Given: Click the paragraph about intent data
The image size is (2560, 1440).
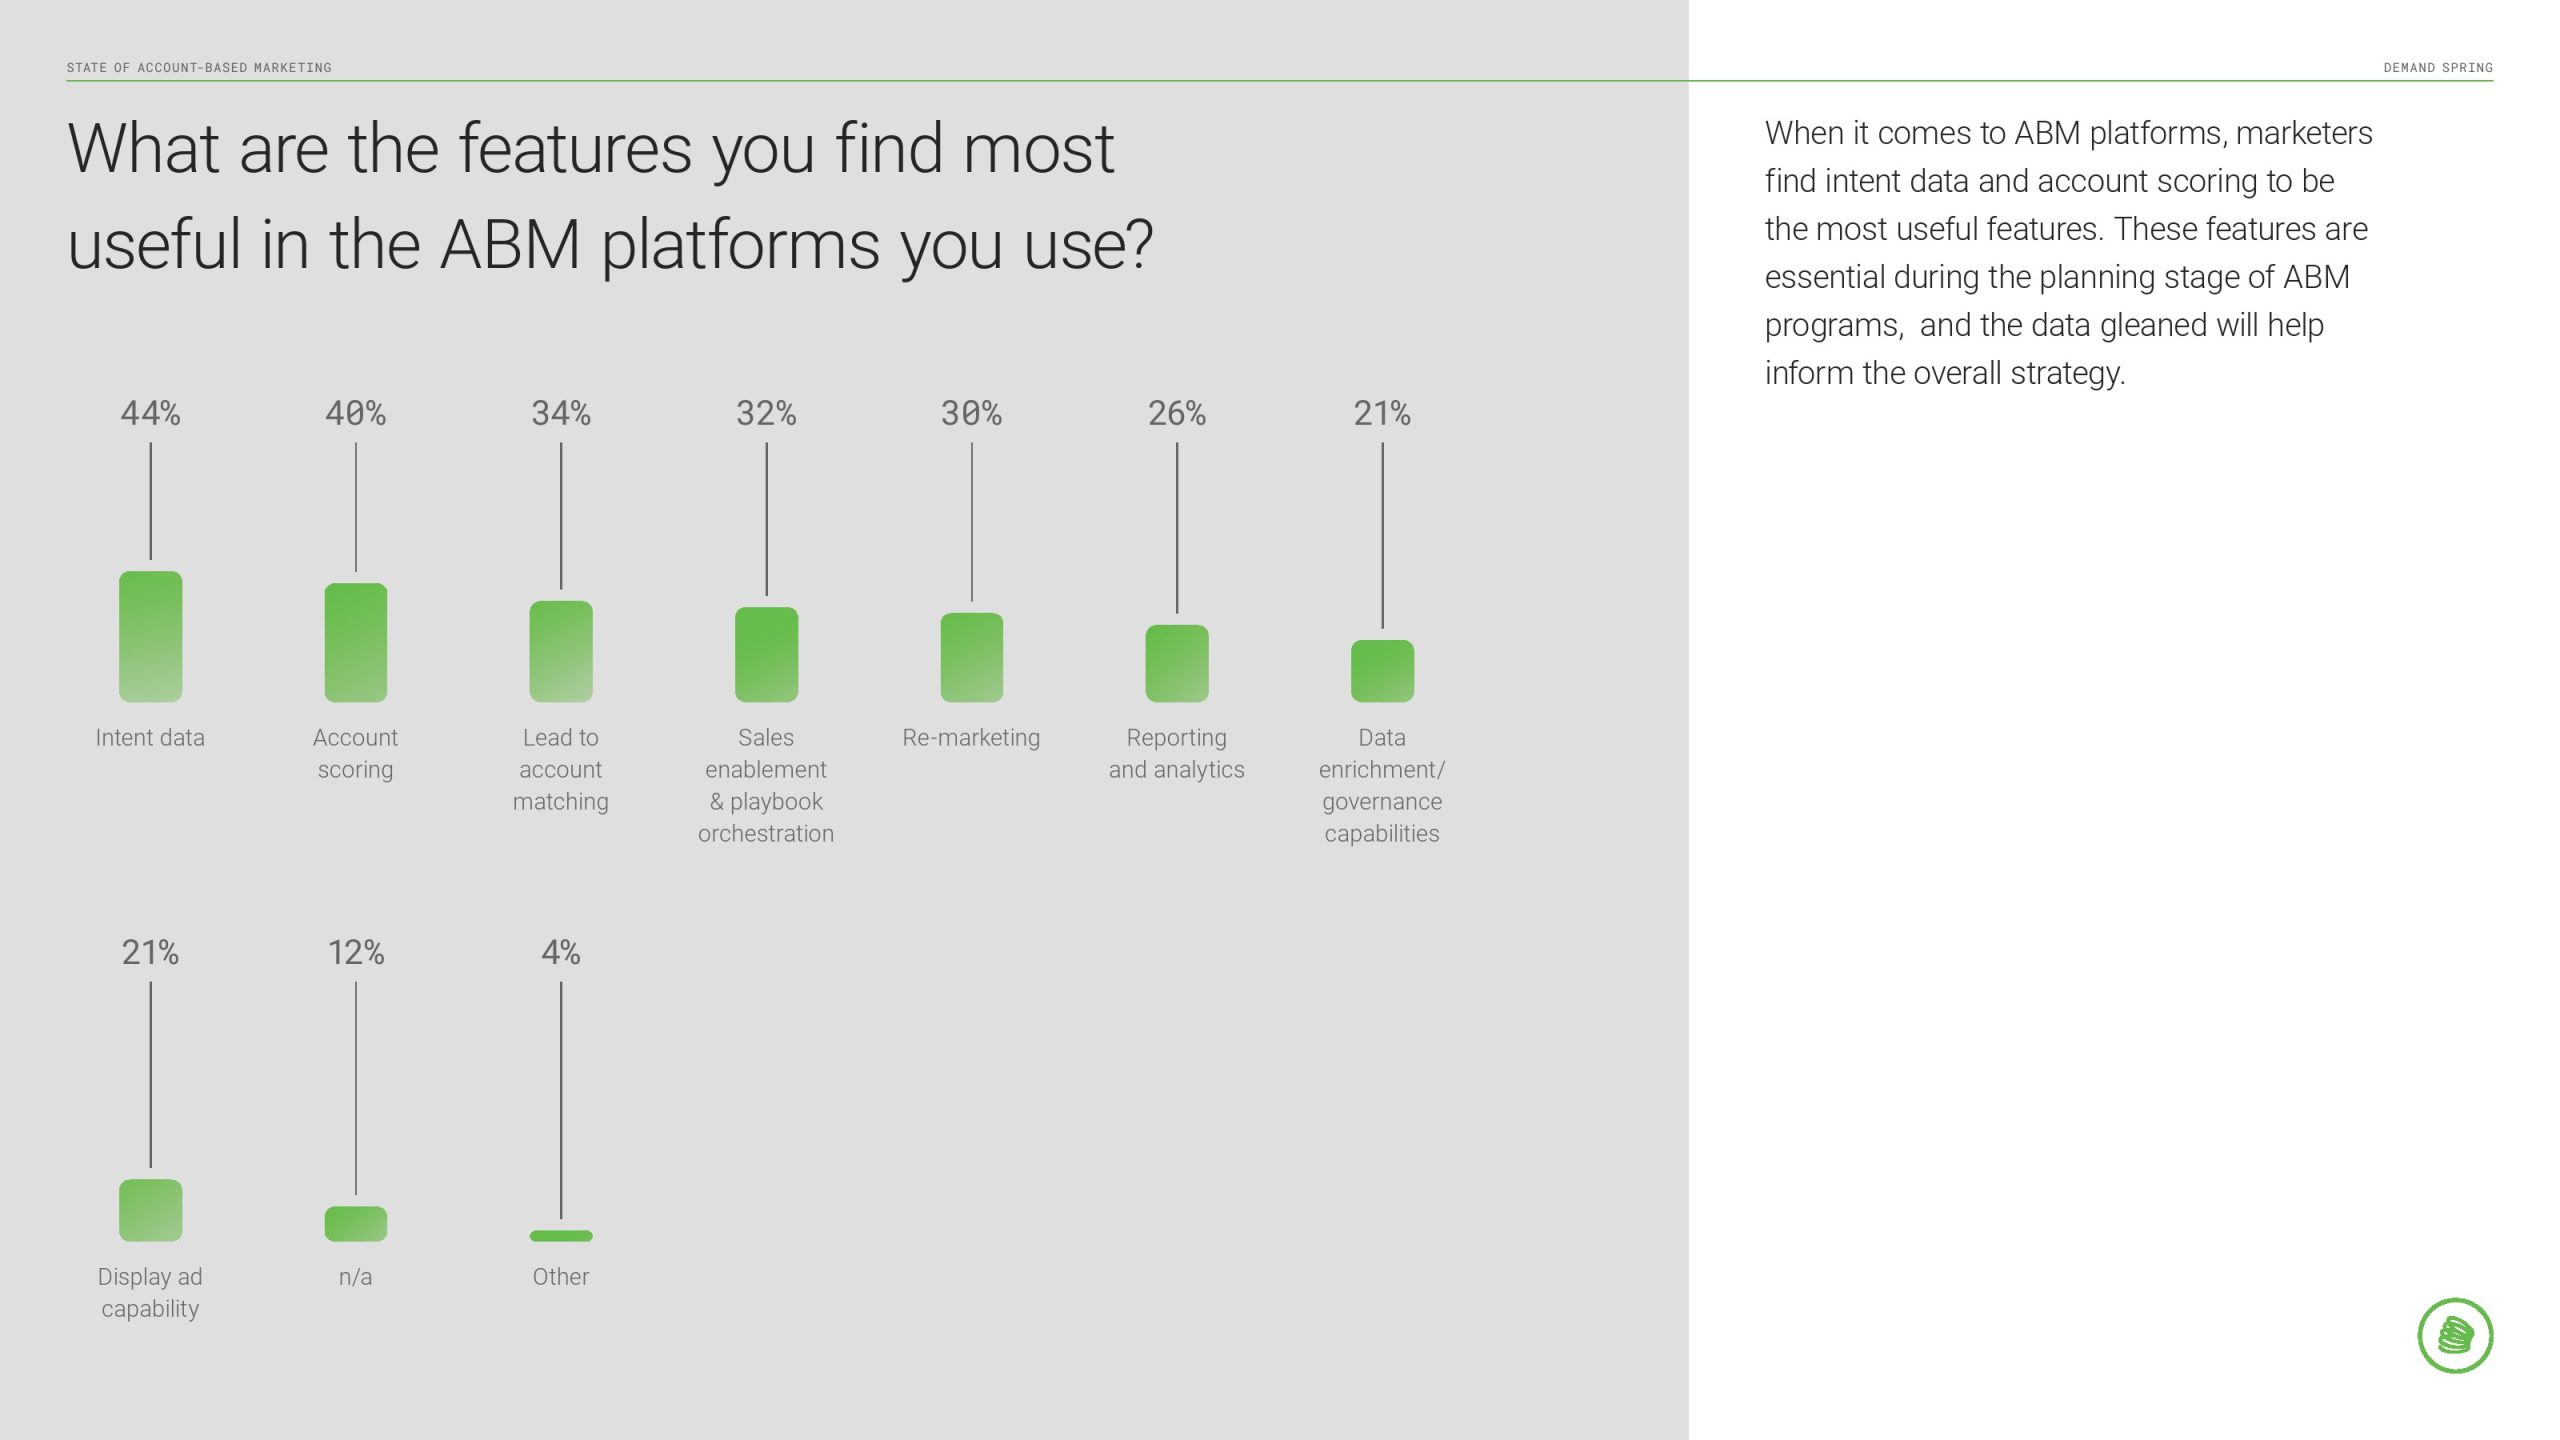Looking at the screenshot, I should [2067, 252].
